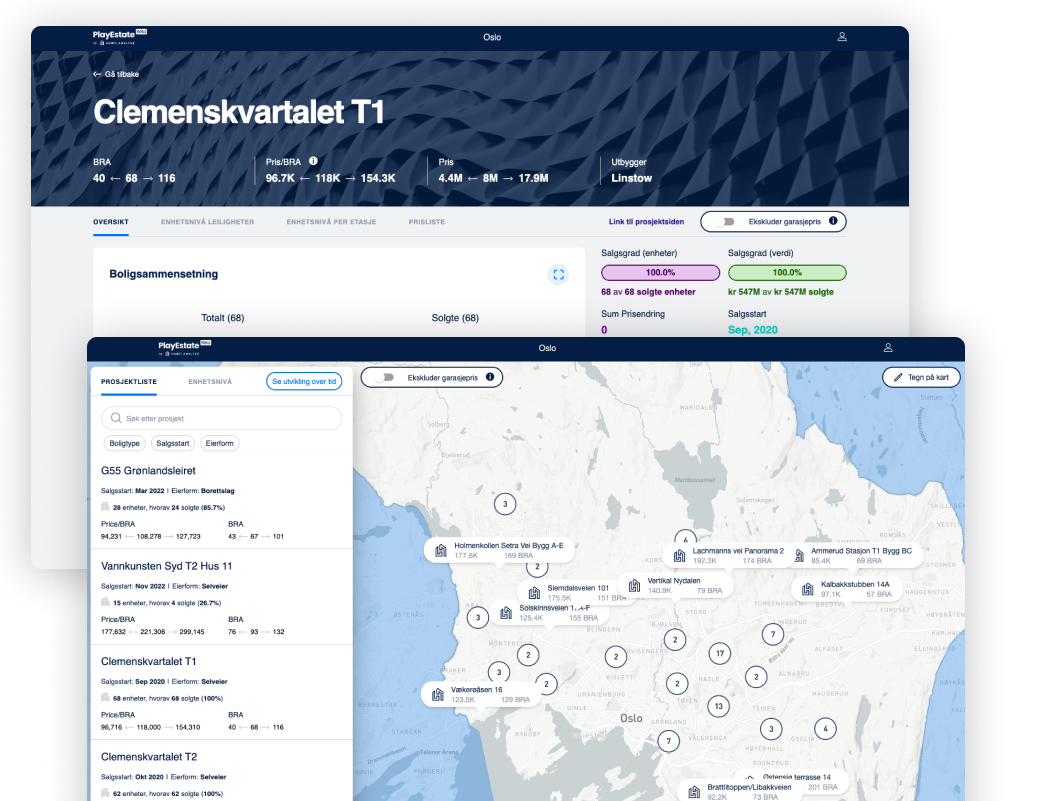The width and height of the screenshot is (1053, 801).
Task: Click Tegn på kart button
Action: [921, 377]
